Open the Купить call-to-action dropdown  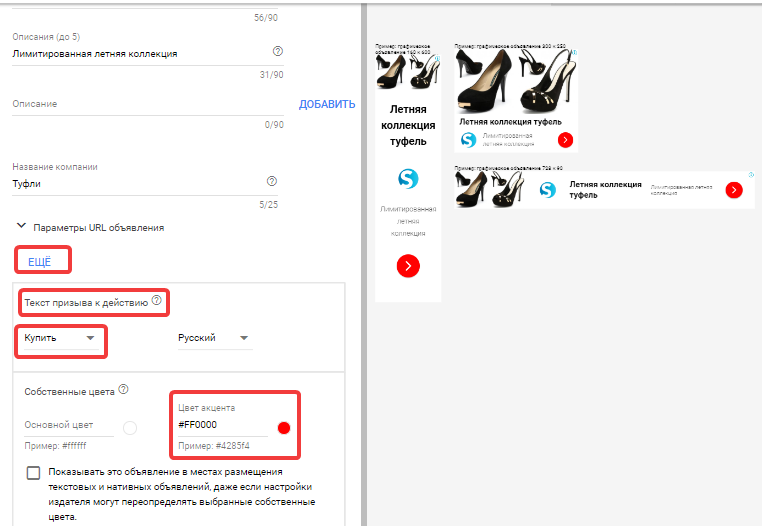click(x=60, y=338)
